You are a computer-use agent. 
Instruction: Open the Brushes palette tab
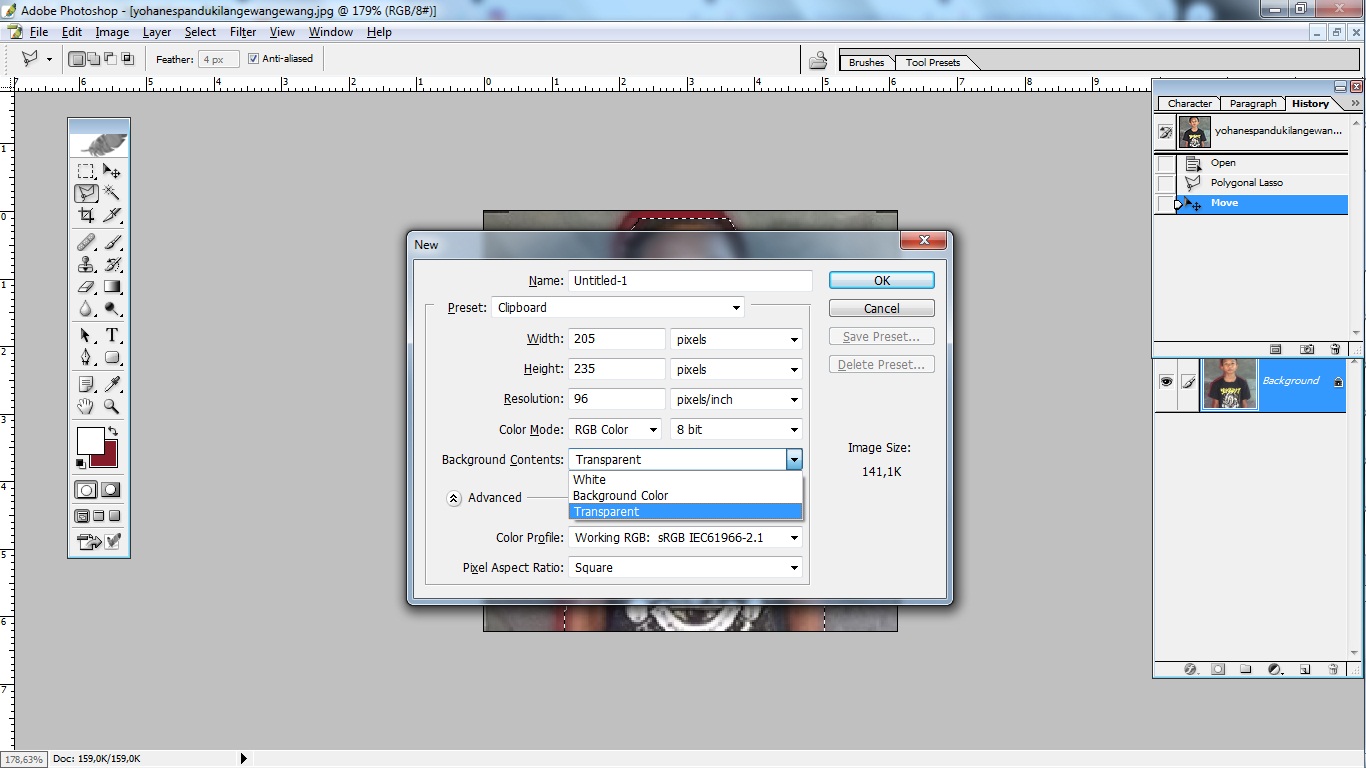pyautogui.click(x=867, y=63)
